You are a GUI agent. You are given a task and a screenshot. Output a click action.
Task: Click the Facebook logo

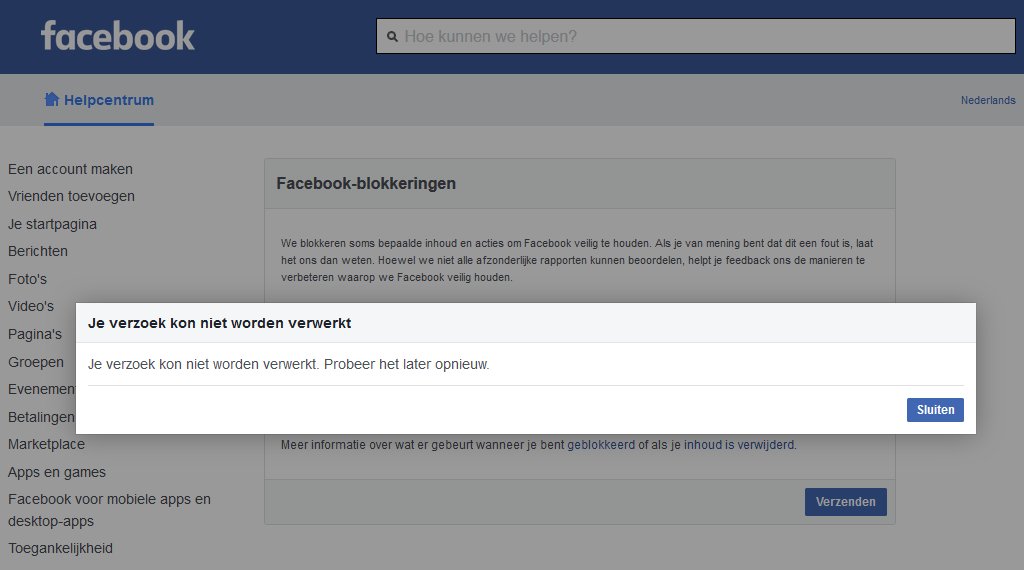(118, 36)
